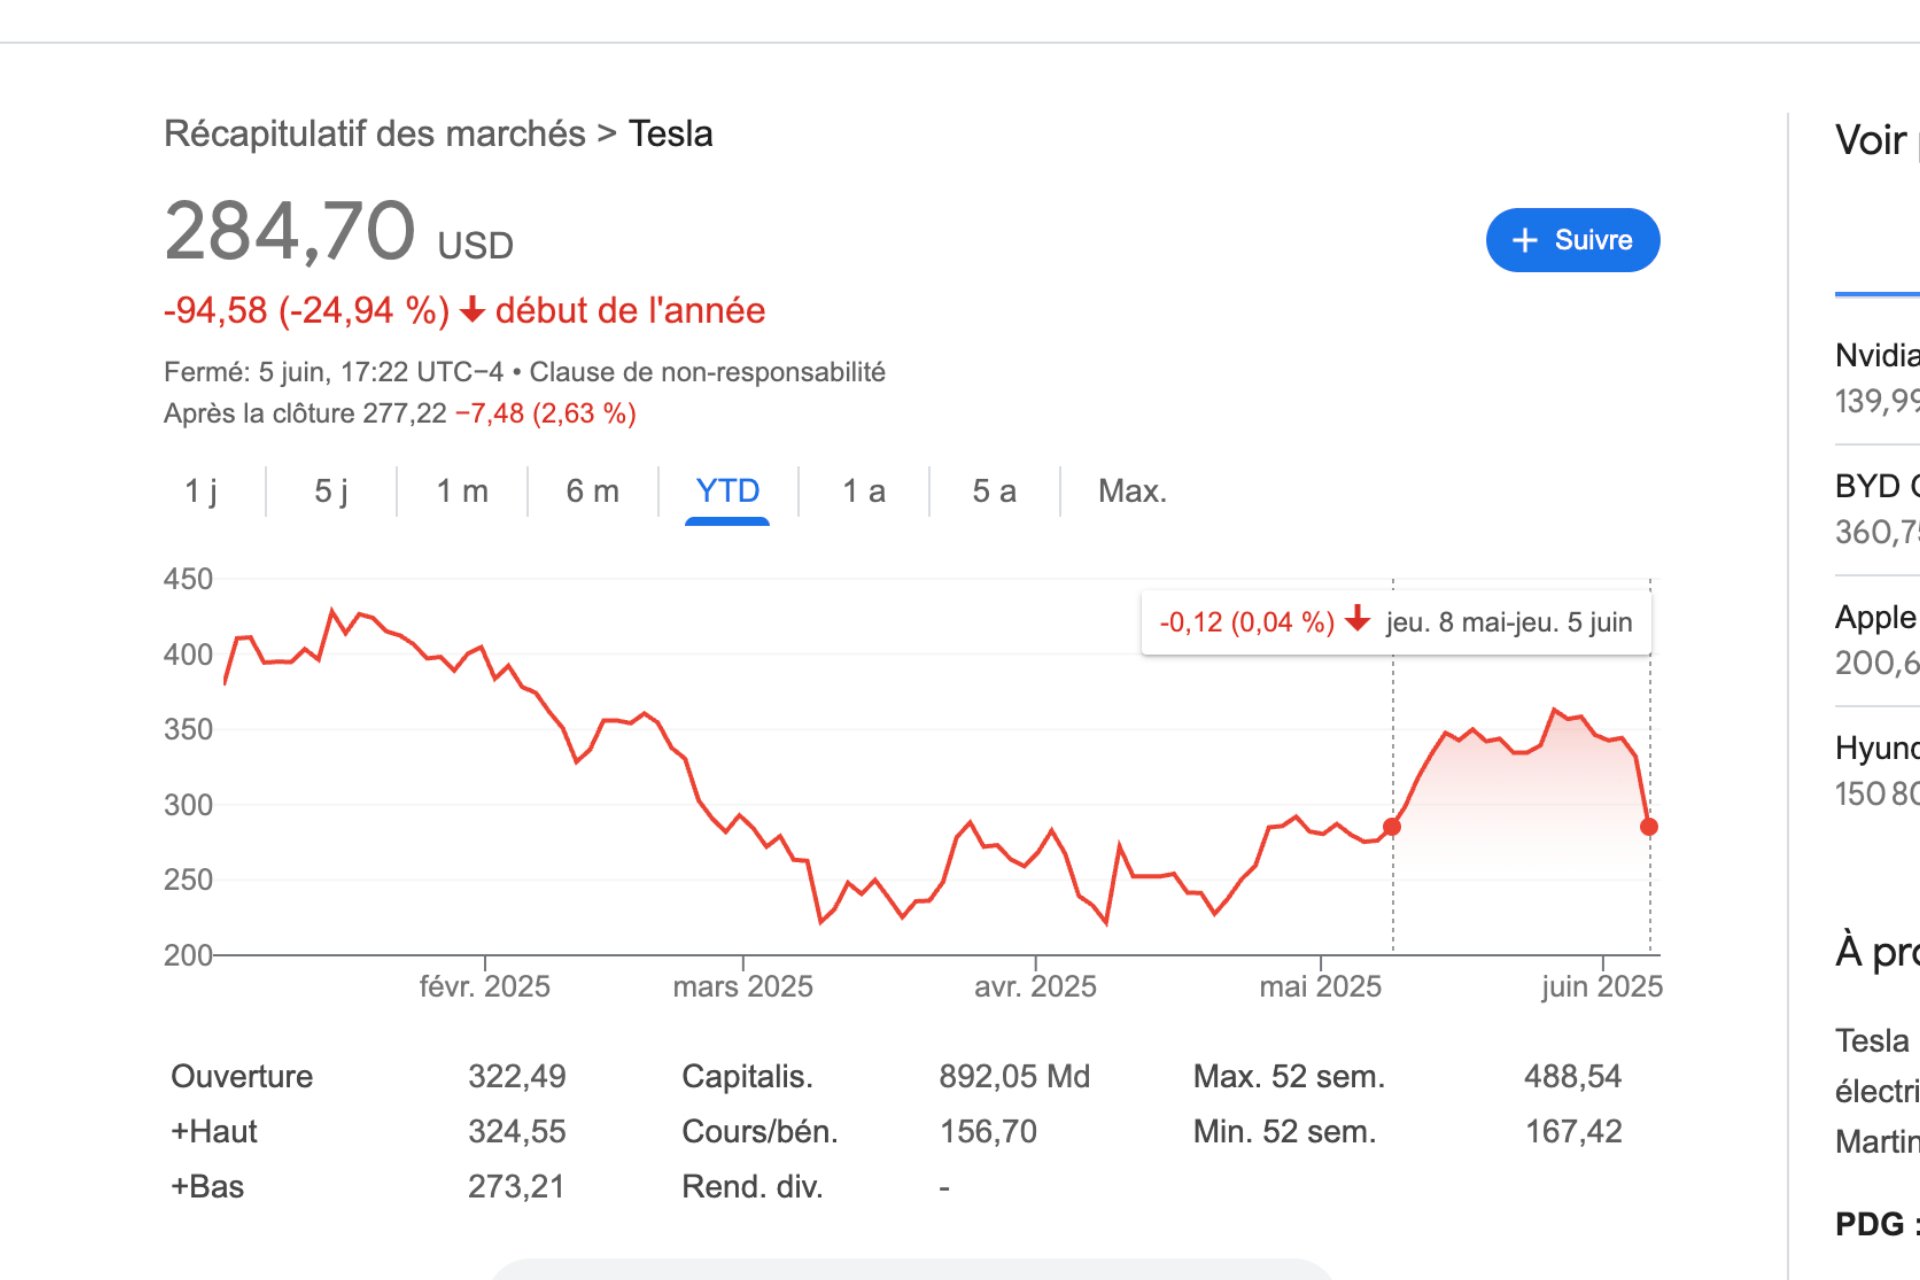Click the red down arrow beside -24,94 %
Viewport: 1920px width, 1280px height.
point(471,312)
